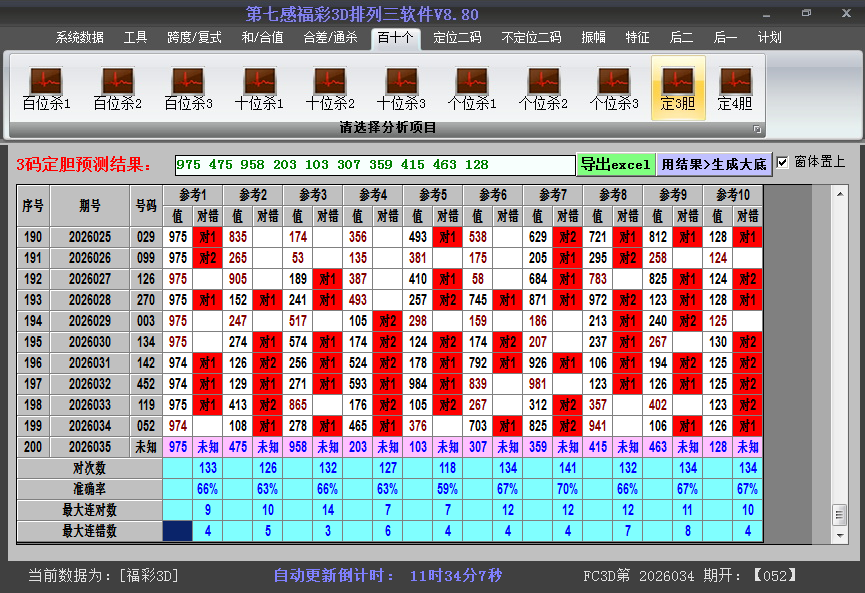The height and width of the screenshot is (593, 865).
Task: Click the 用结果>生成大底 button
Action: pyautogui.click(x=713, y=164)
